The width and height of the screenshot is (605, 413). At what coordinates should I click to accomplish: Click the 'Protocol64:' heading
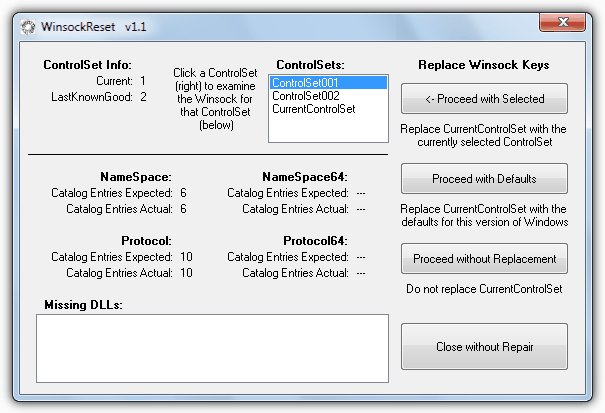coord(315,241)
